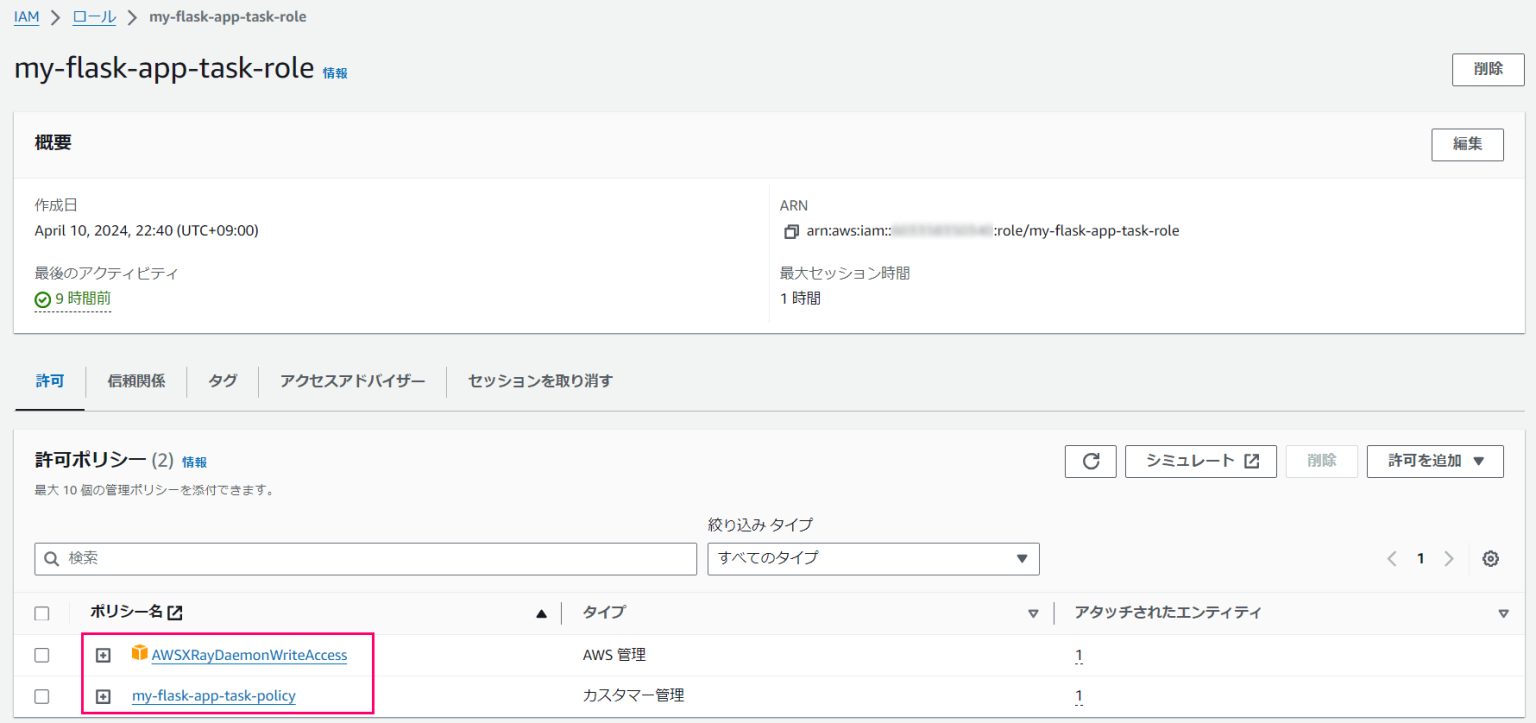Select the my-flask-app-task-policy row checkbox

coord(42,695)
